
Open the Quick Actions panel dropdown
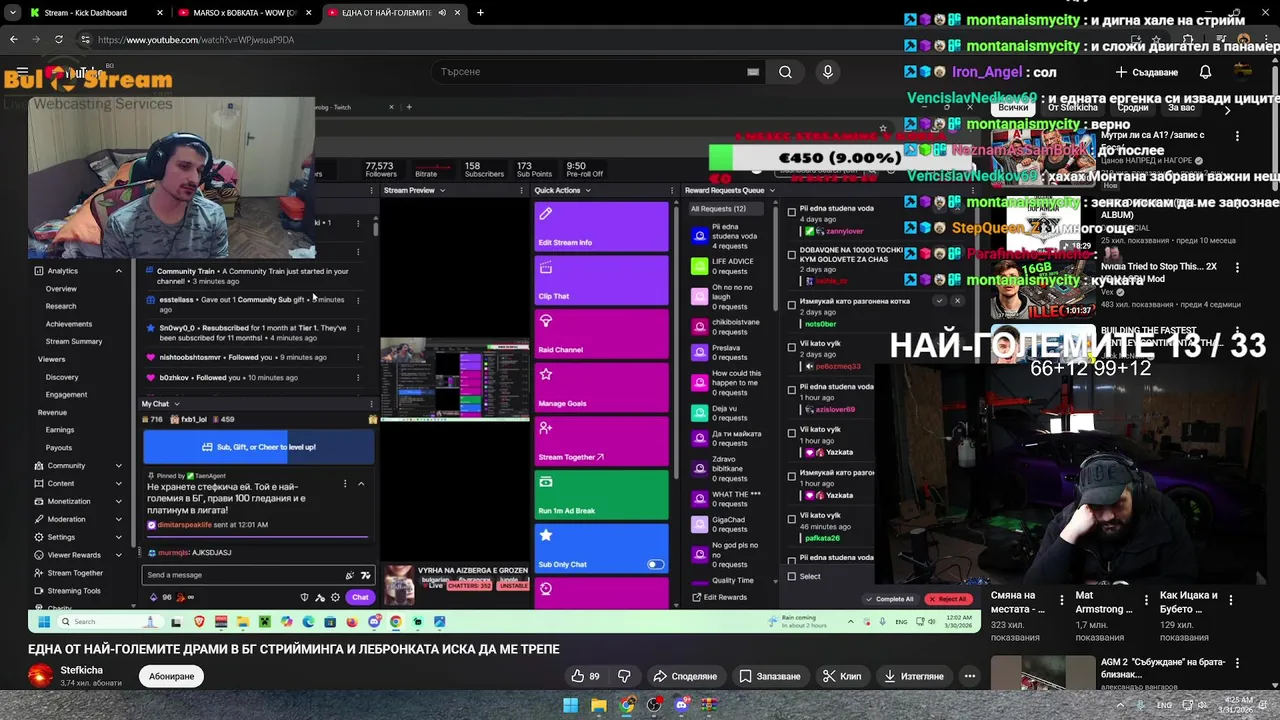(x=588, y=190)
